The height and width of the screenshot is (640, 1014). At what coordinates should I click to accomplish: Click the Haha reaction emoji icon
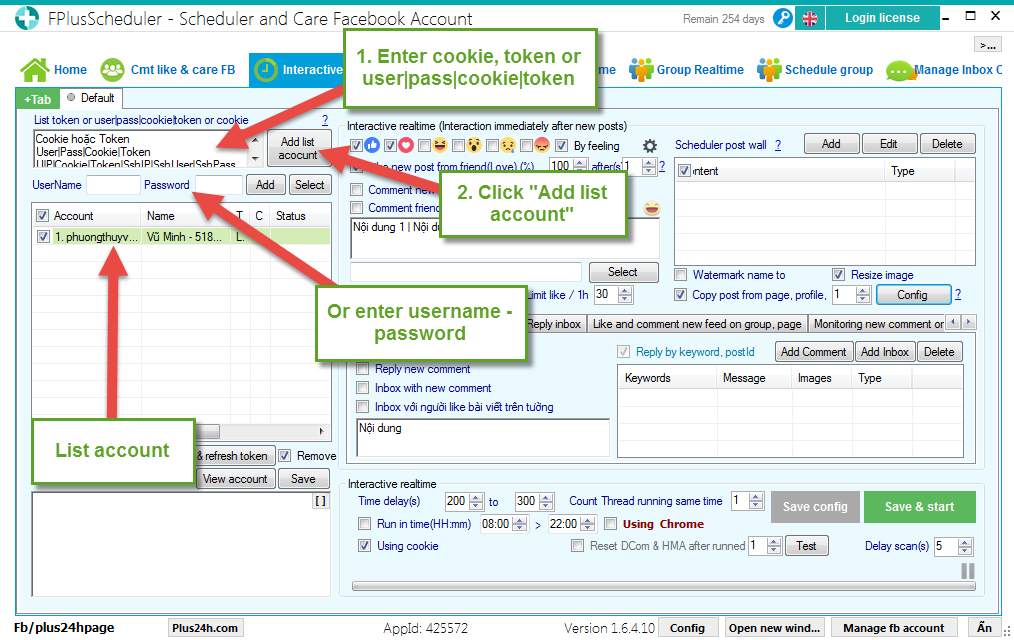440,145
